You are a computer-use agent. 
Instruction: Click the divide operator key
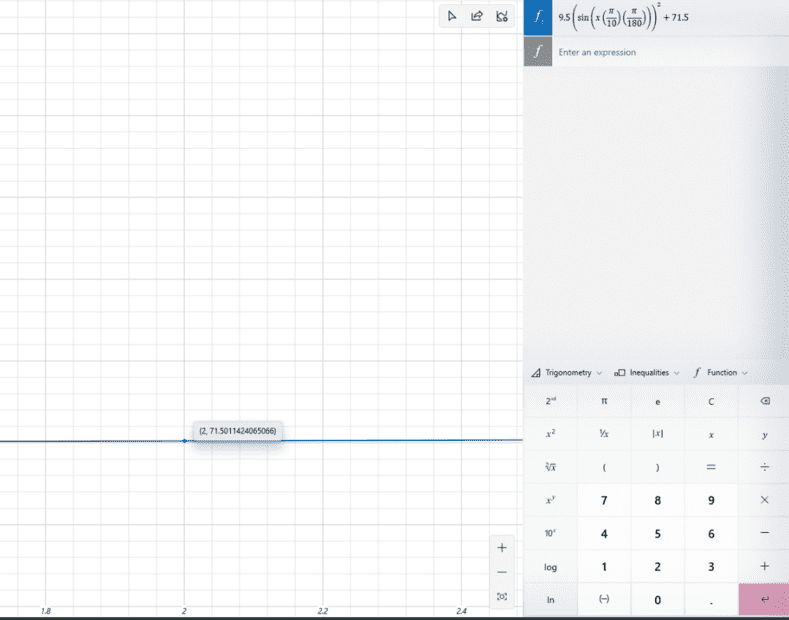pyautogui.click(x=764, y=468)
